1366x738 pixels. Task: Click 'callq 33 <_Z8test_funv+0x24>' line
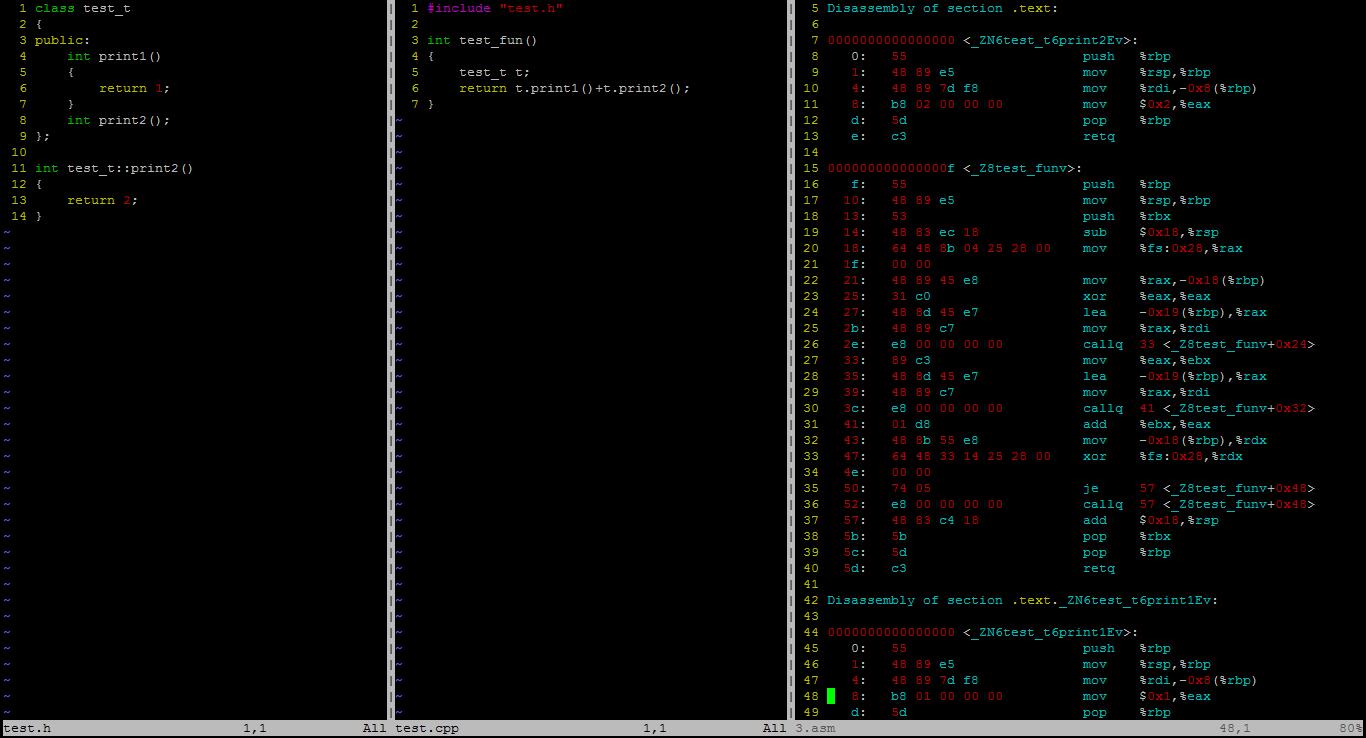pos(1198,344)
